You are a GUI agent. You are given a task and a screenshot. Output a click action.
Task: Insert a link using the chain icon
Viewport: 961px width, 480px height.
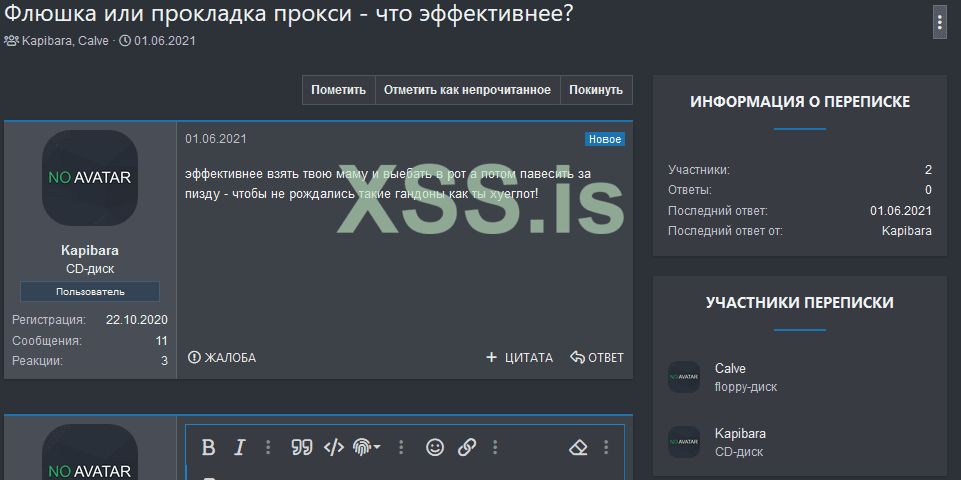tap(467, 448)
